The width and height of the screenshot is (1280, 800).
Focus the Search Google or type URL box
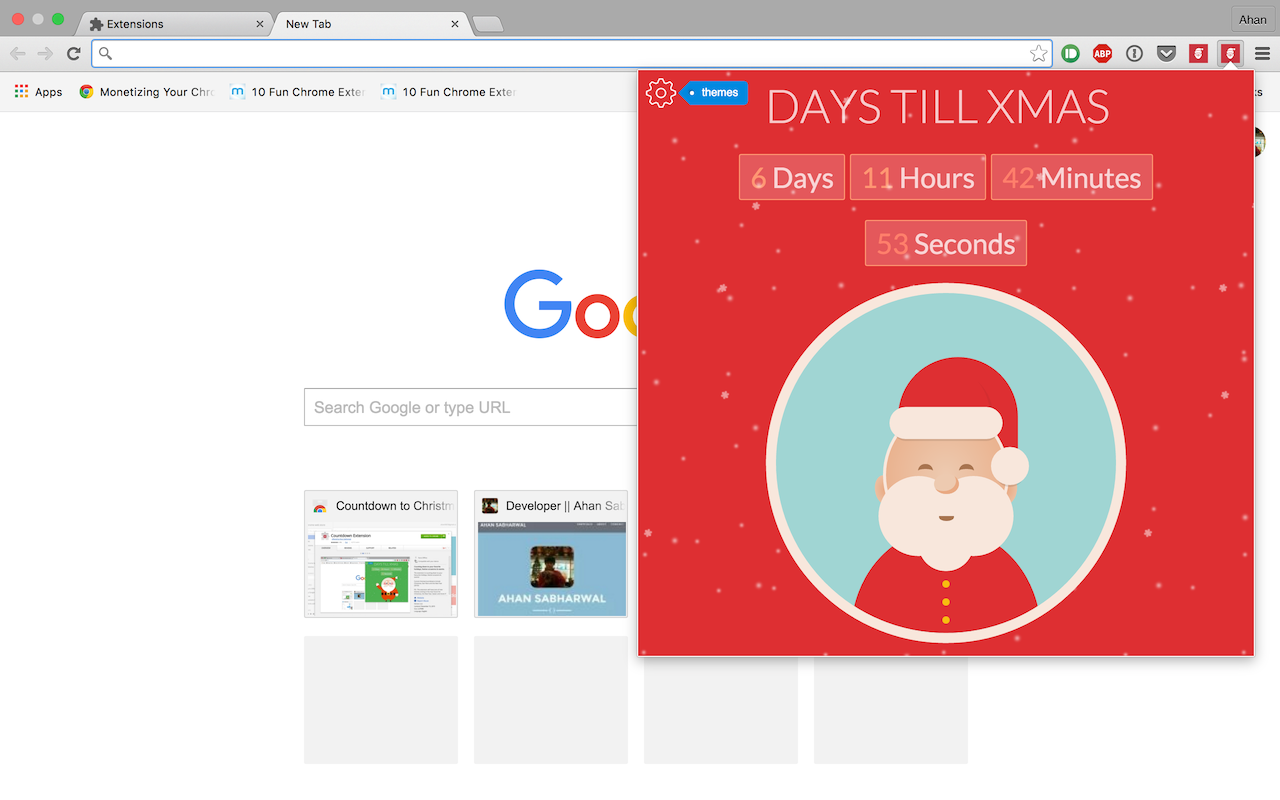click(470, 407)
